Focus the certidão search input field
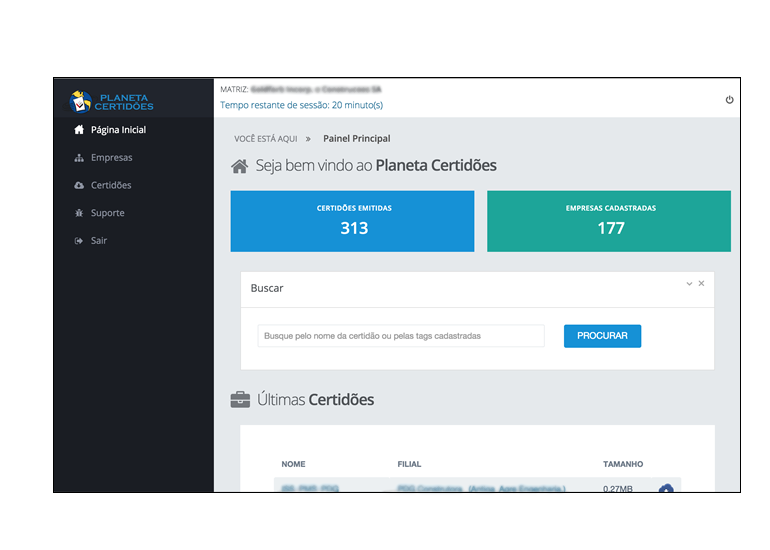This screenshot has height=550, width=770. pos(401,336)
